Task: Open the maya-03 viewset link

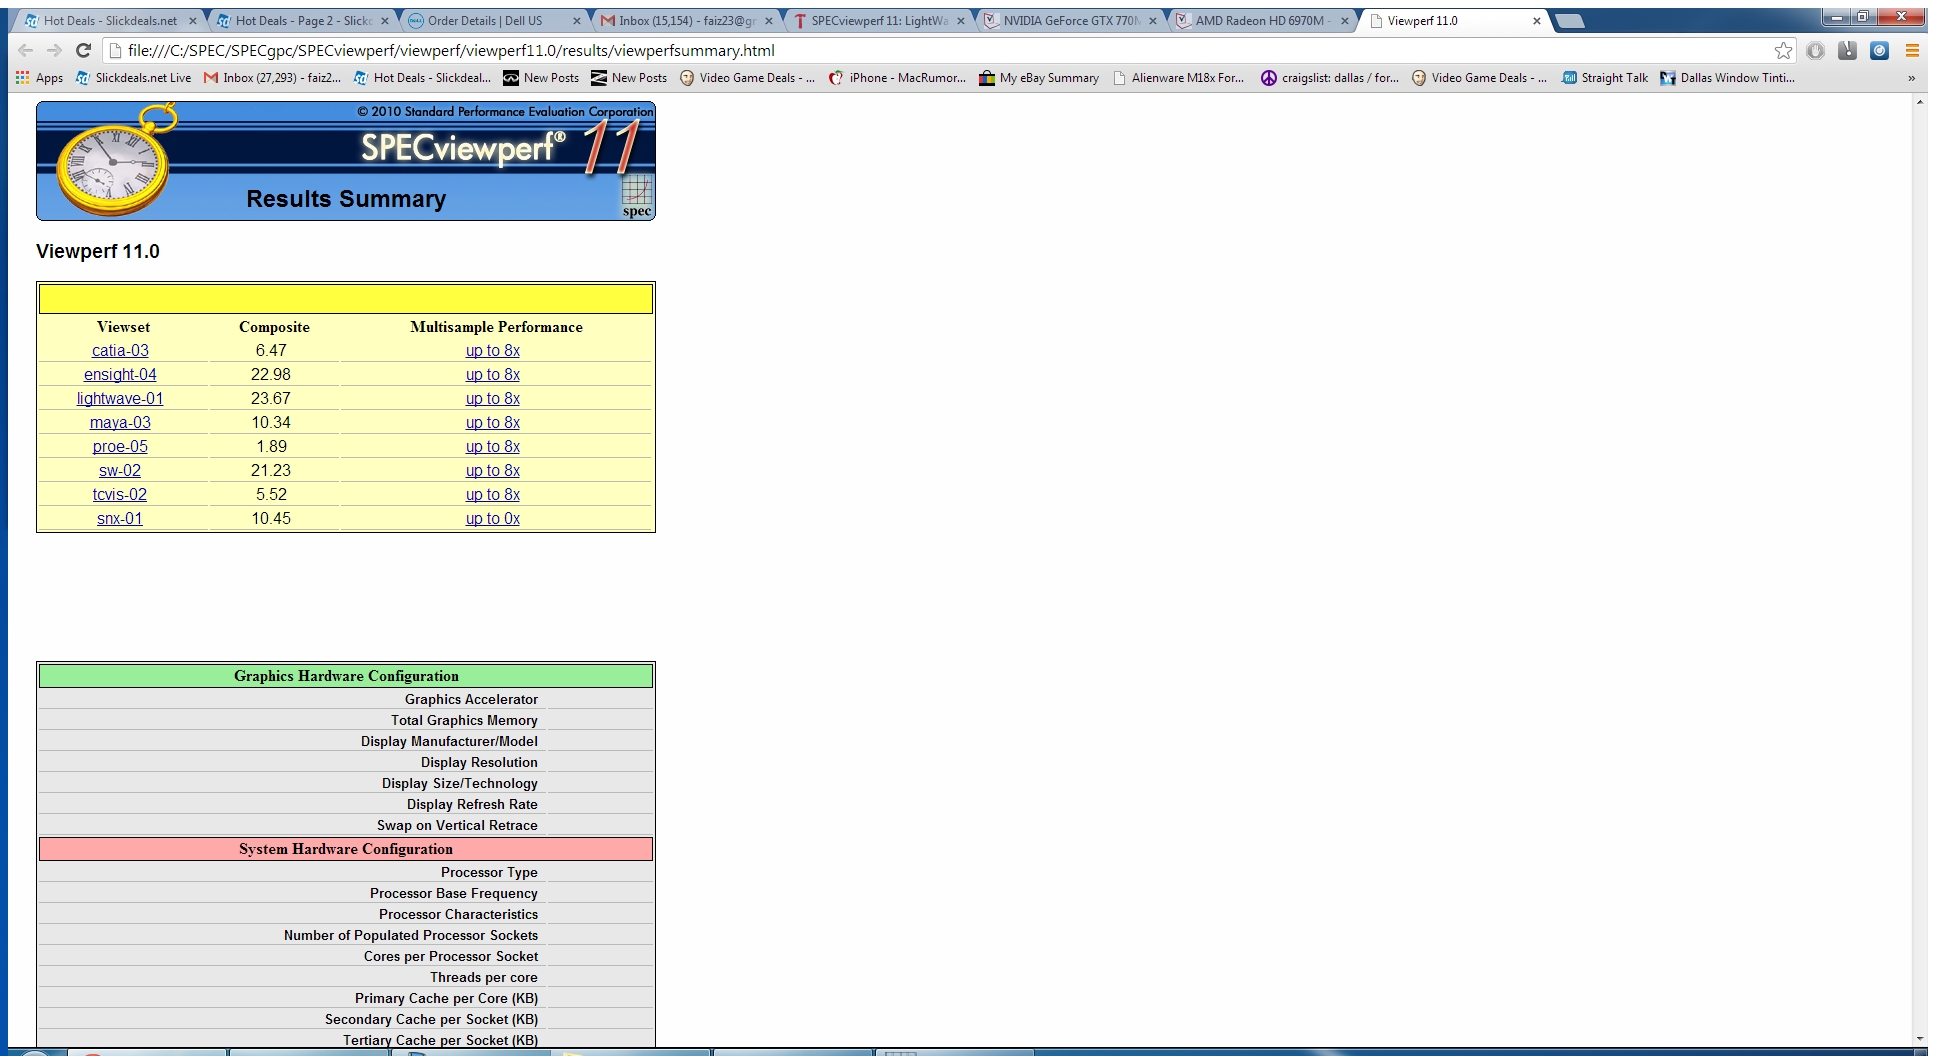Action: (120, 423)
